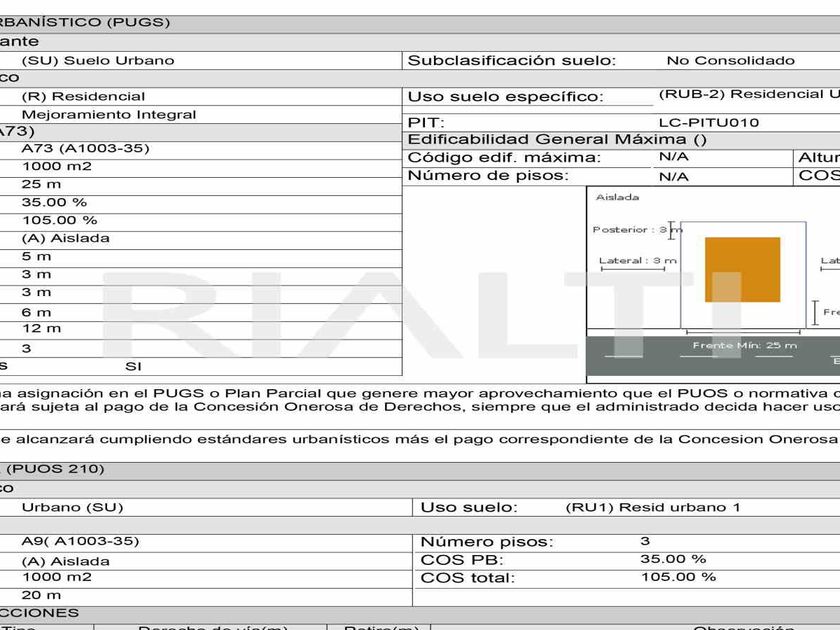Click the '(PUGS)' header at top
The height and width of the screenshot is (630, 840).
pos(138,22)
